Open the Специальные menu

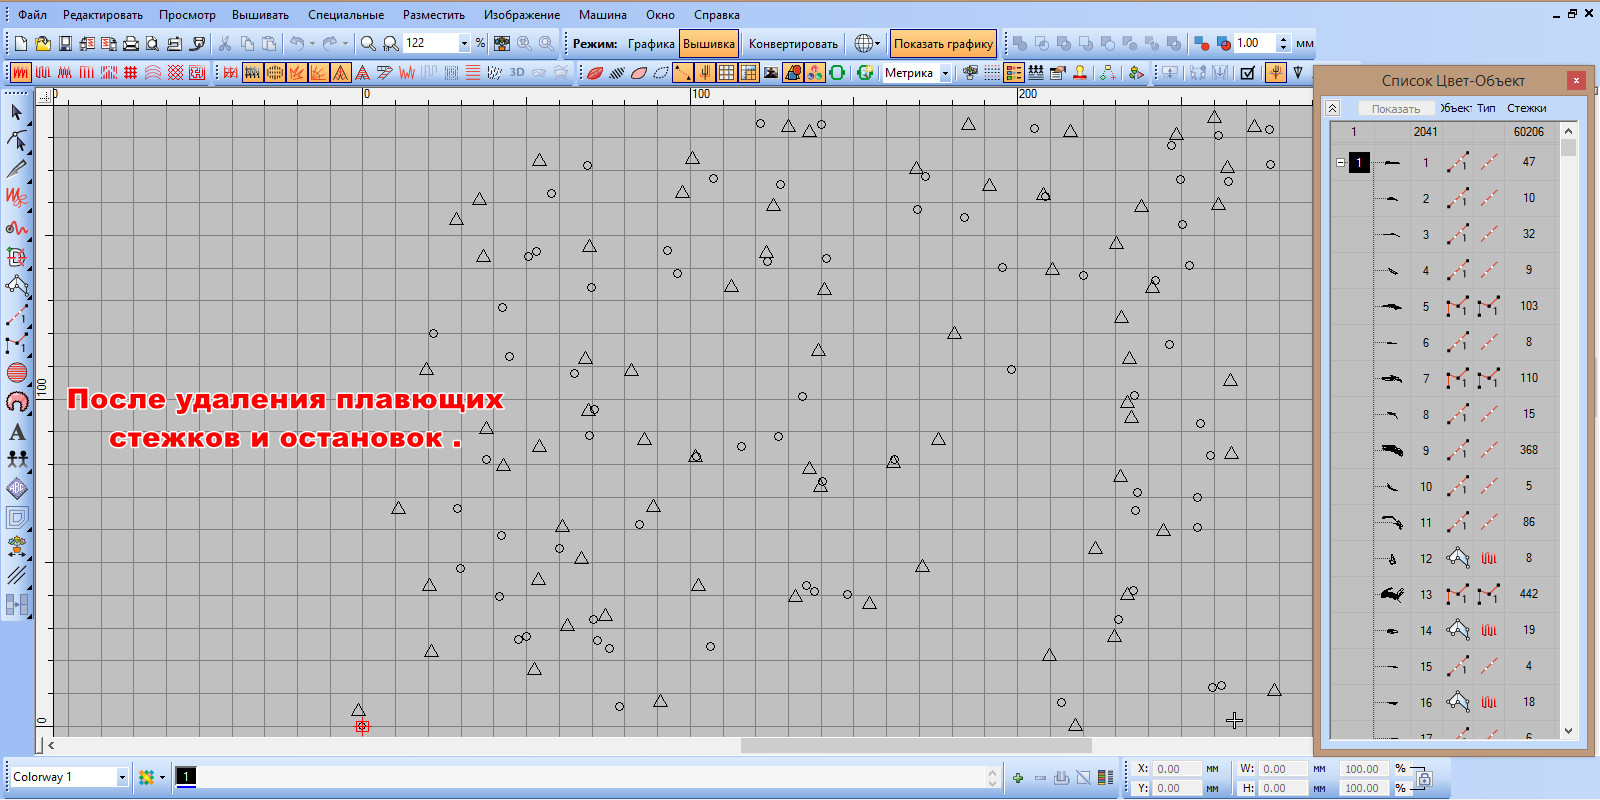pyautogui.click(x=346, y=15)
